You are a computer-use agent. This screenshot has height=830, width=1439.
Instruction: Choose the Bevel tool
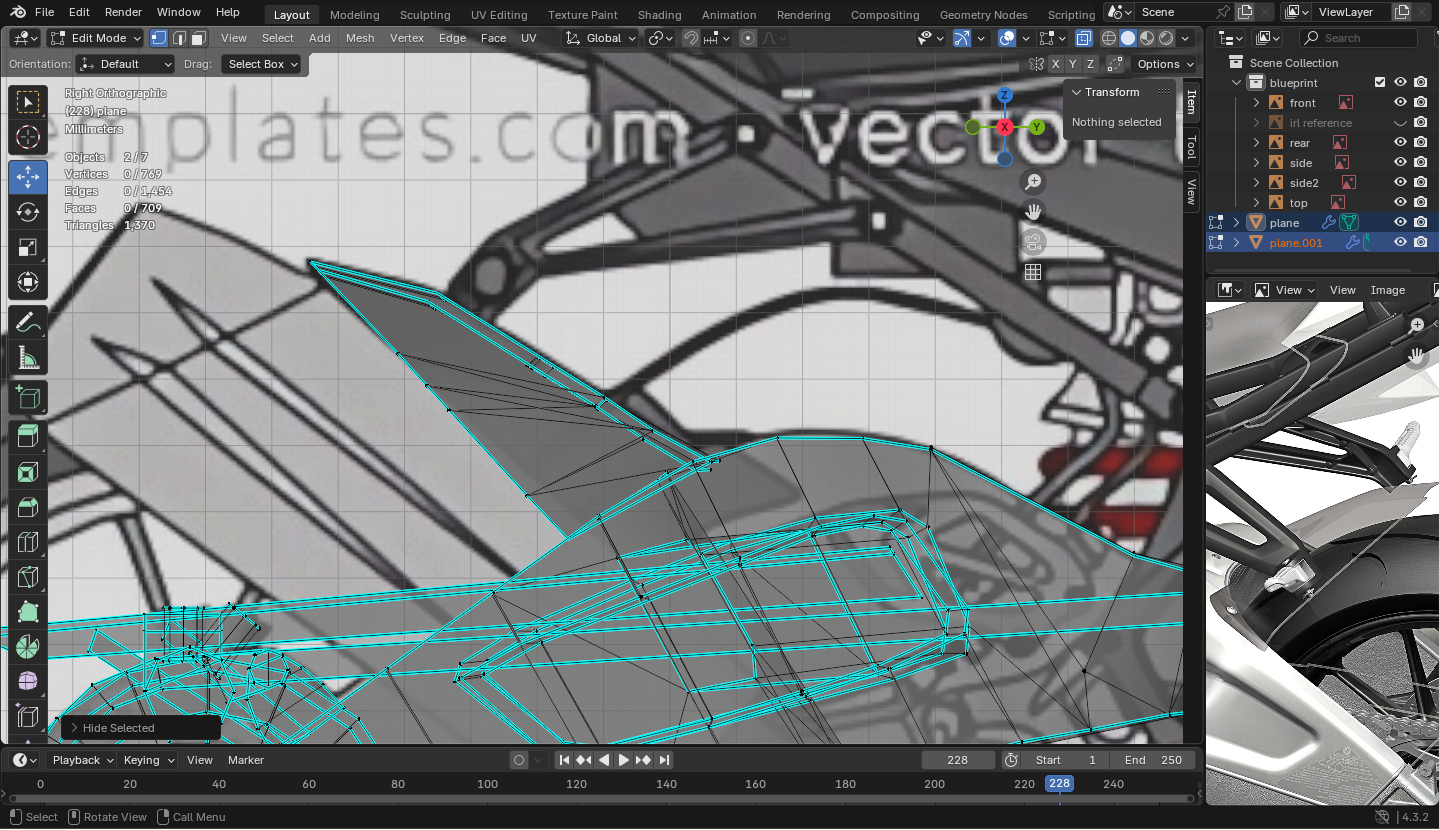28,507
